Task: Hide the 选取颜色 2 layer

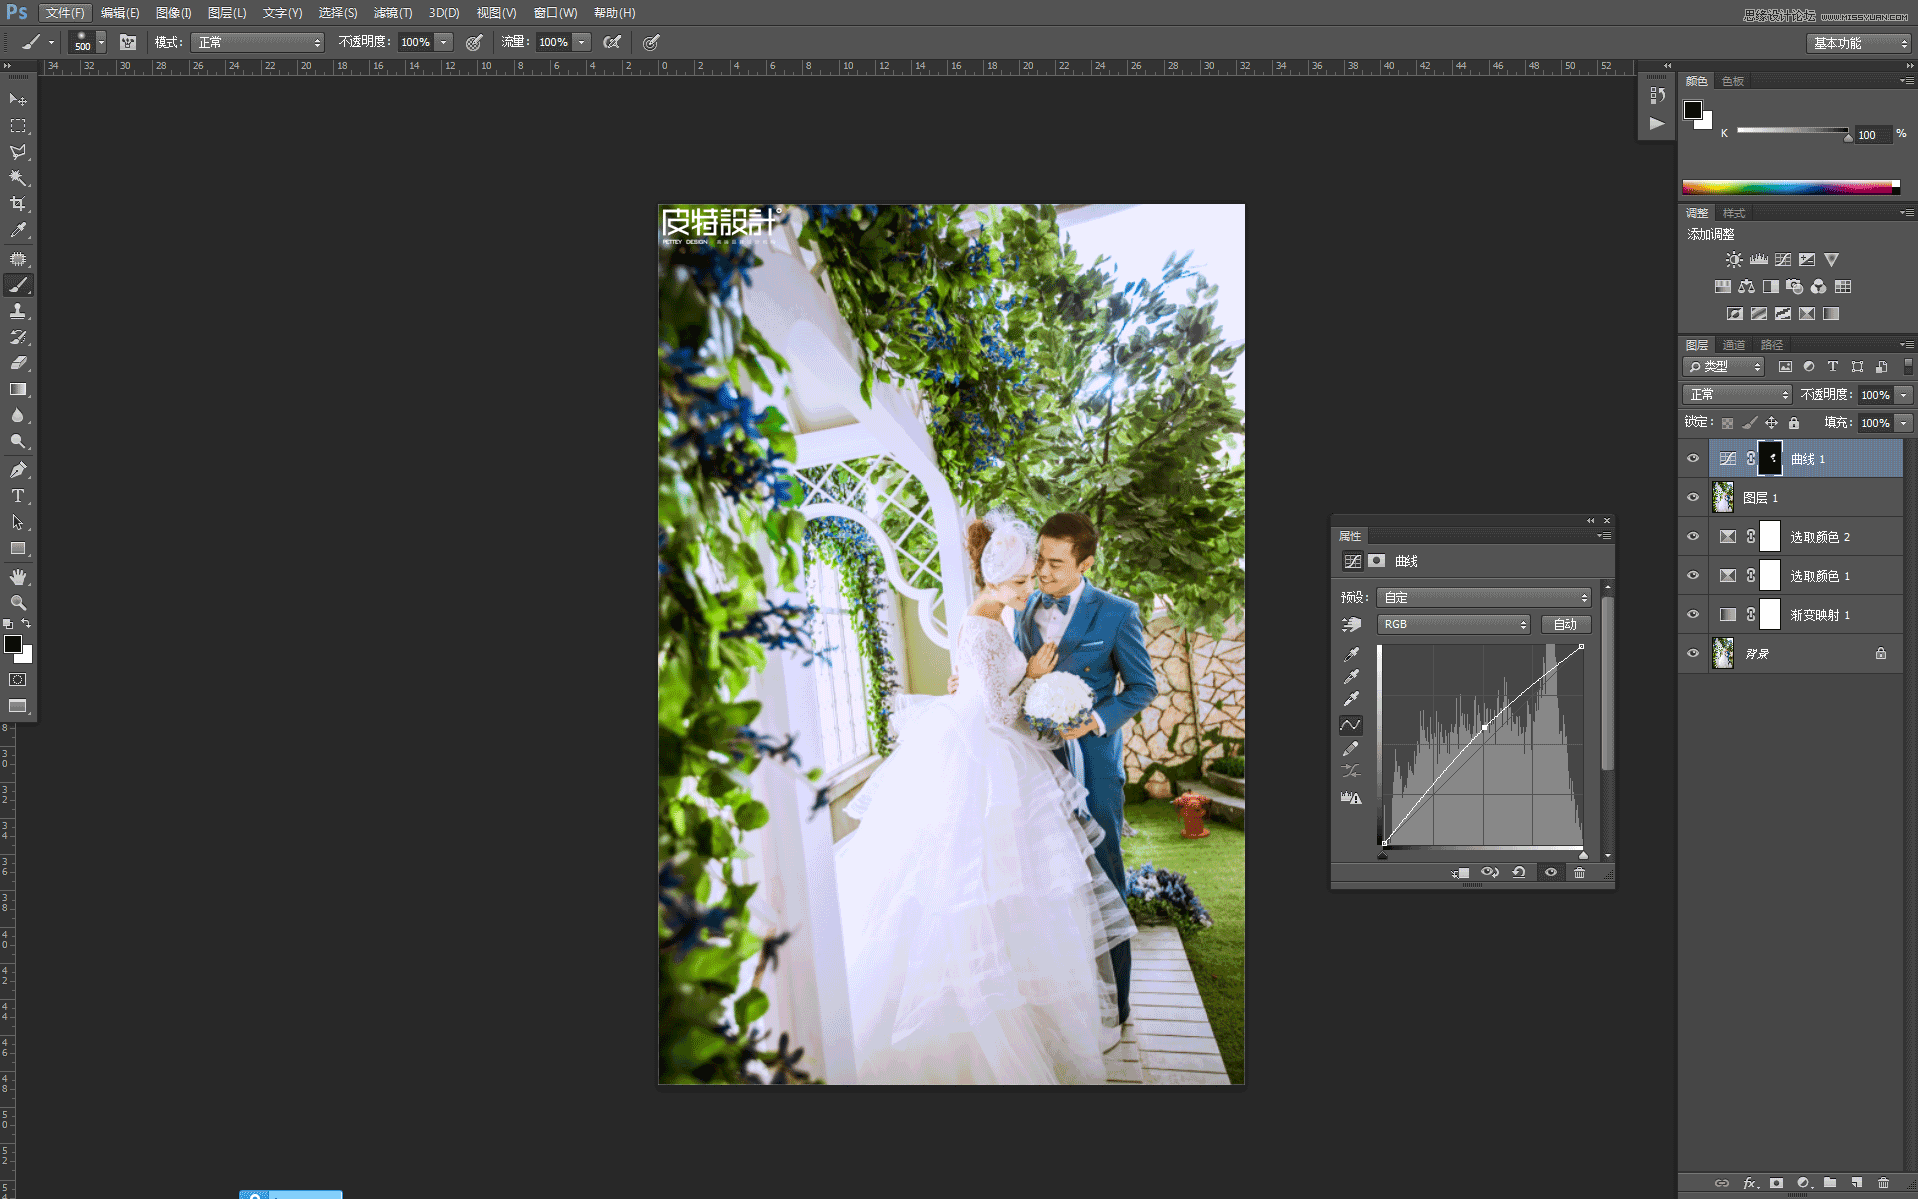Action: coord(1693,536)
